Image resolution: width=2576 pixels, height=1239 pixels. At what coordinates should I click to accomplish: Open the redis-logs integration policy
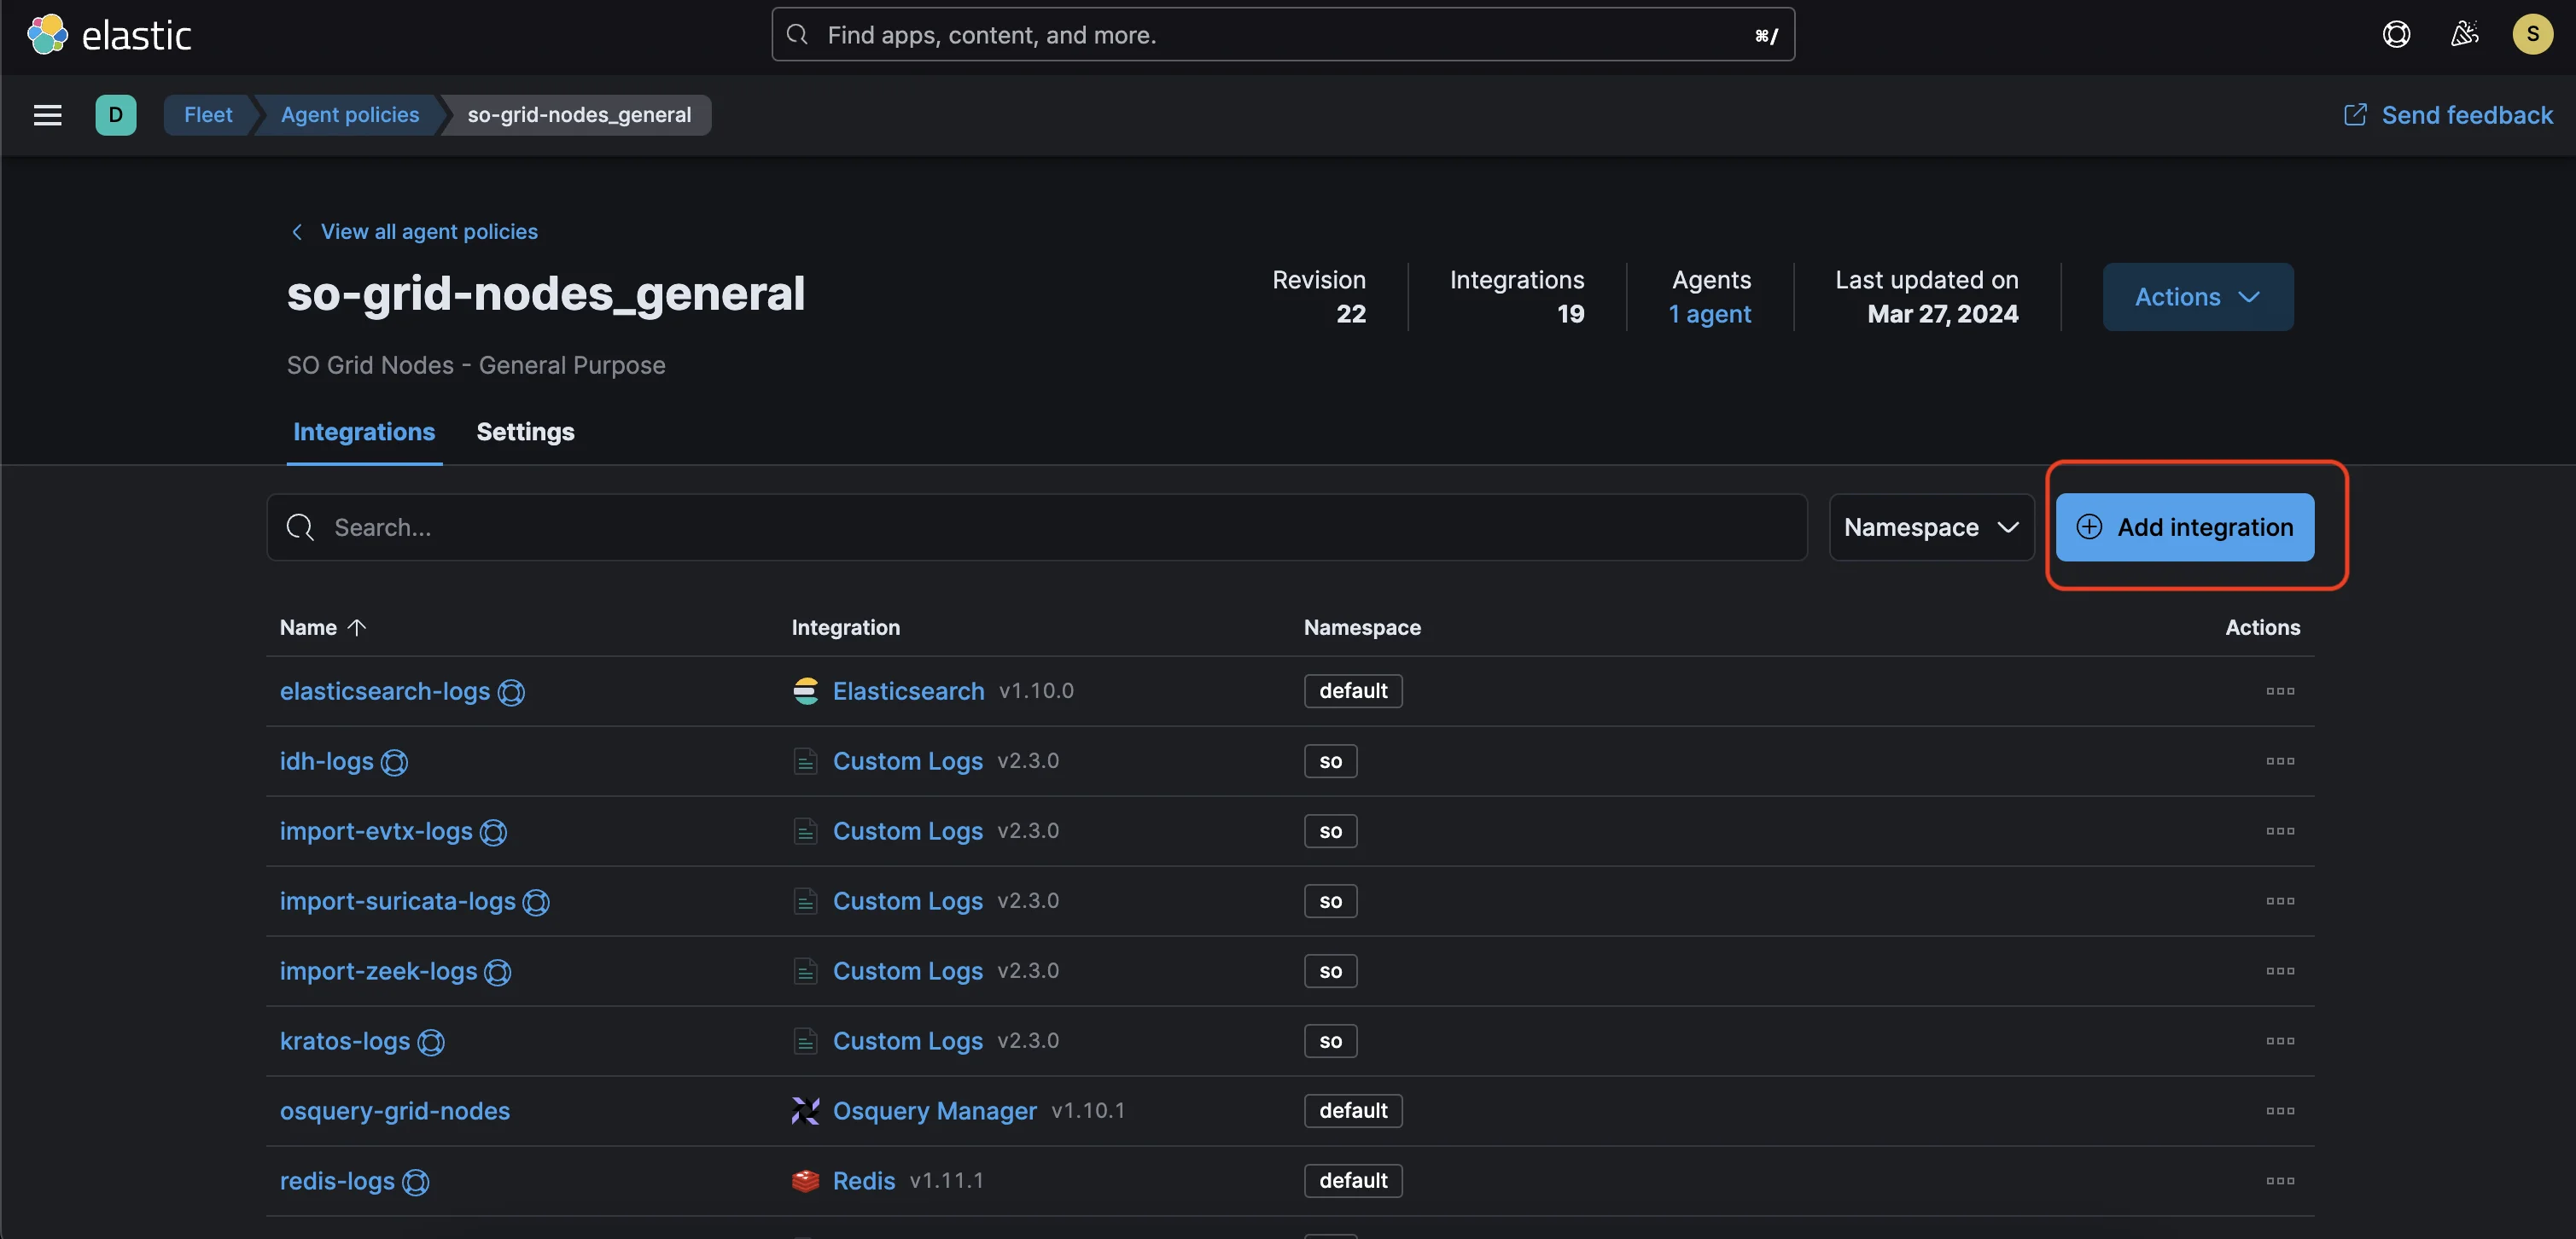coord(337,1181)
